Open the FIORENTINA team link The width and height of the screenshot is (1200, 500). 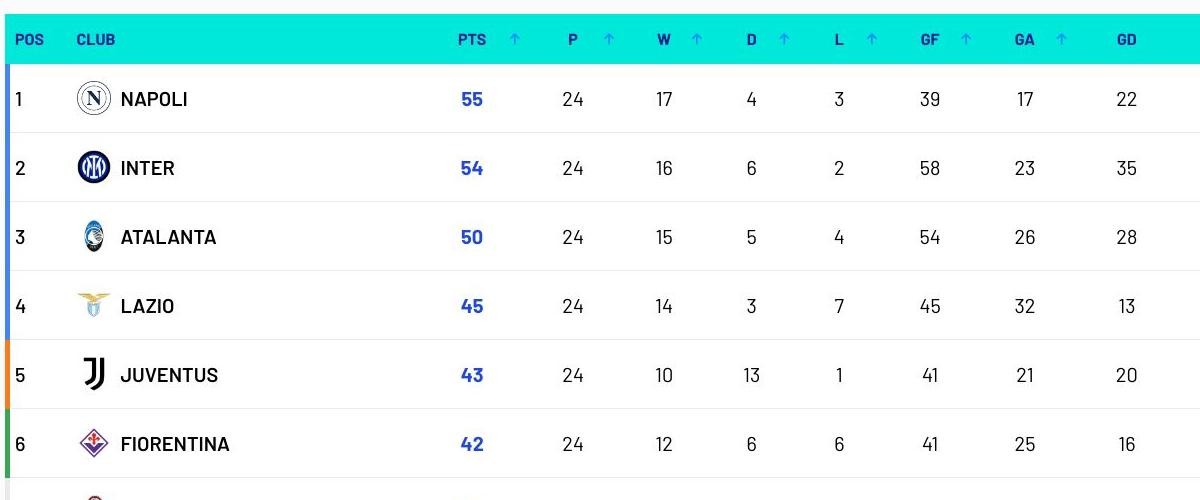175,444
